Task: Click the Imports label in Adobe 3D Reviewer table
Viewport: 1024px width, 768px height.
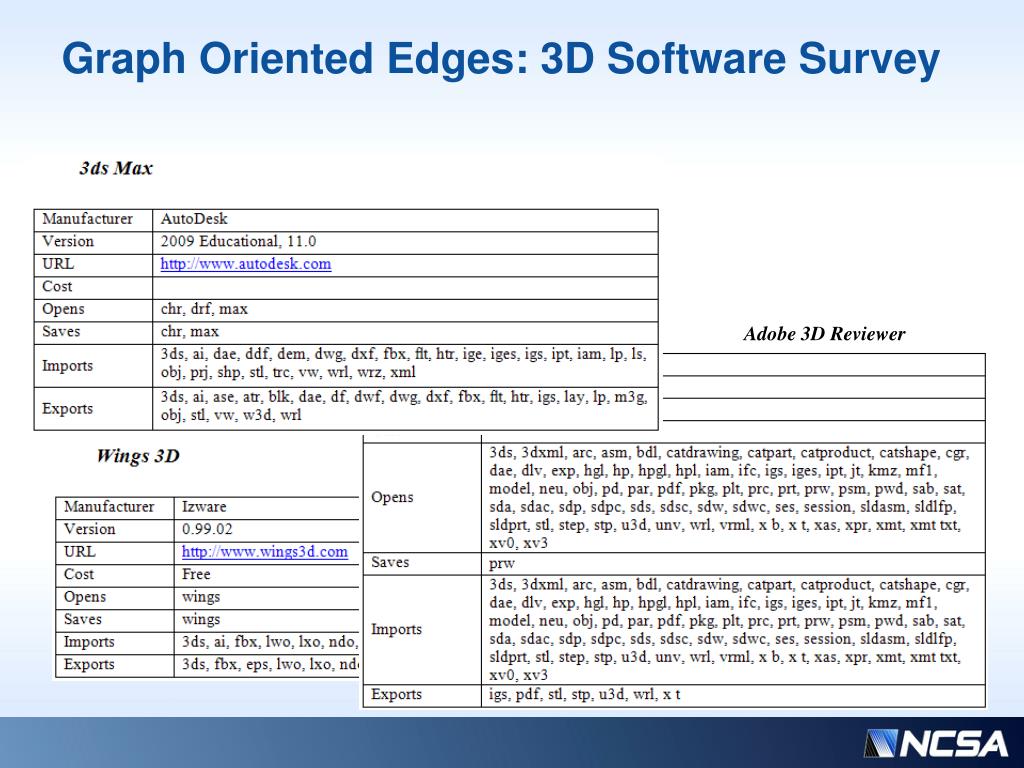Action: coord(396,629)
